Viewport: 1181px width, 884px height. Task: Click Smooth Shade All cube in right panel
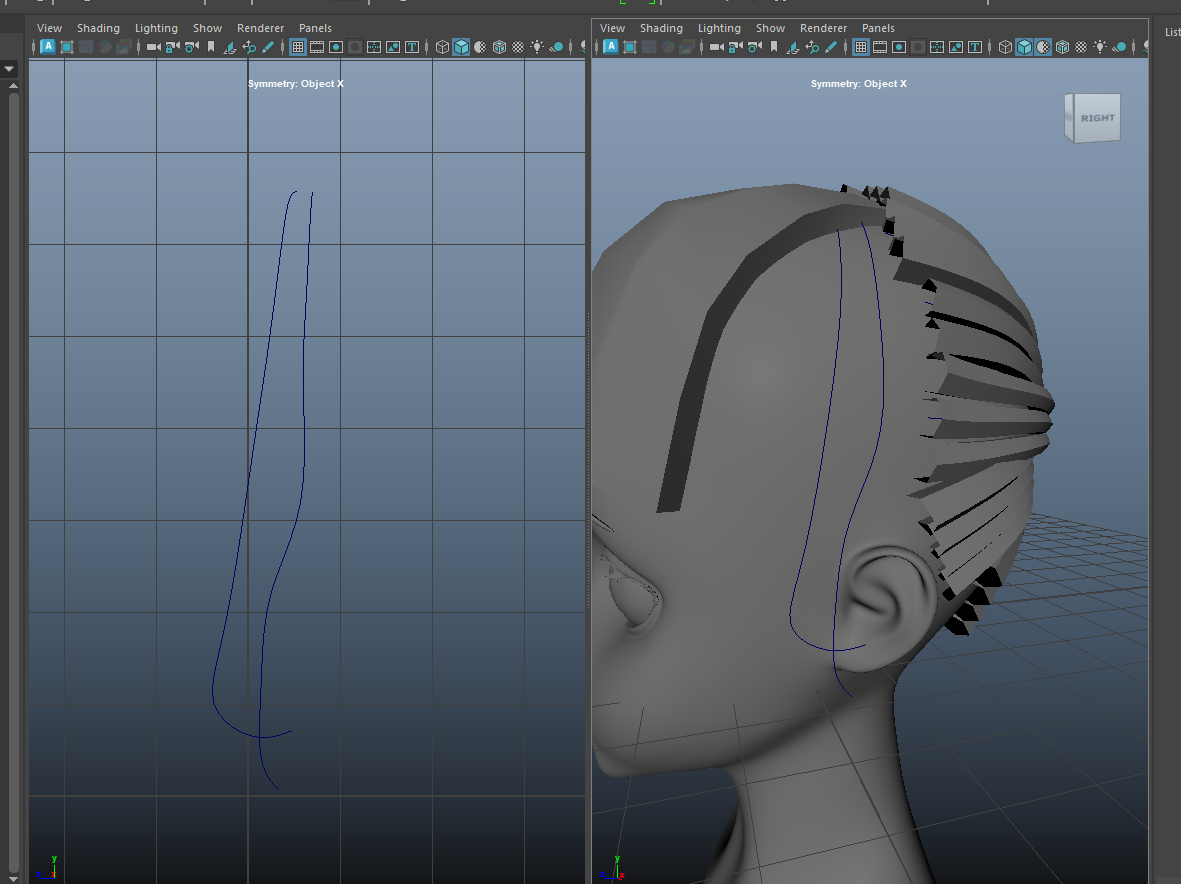click(1024, 47)
